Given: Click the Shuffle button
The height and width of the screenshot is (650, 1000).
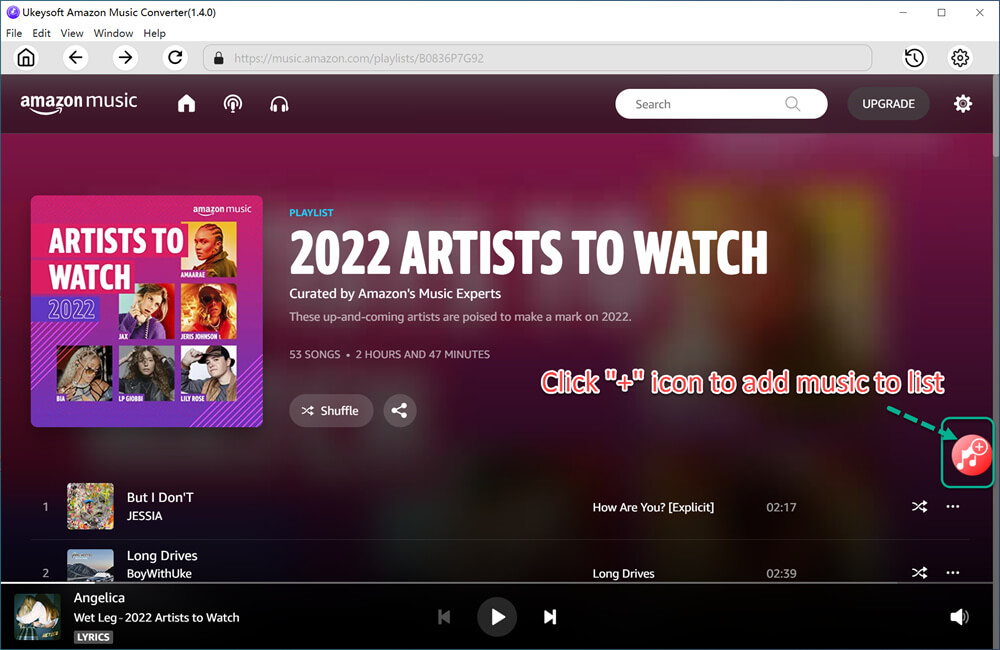Looking at the screenshot, I should click(x=331, y=410).
